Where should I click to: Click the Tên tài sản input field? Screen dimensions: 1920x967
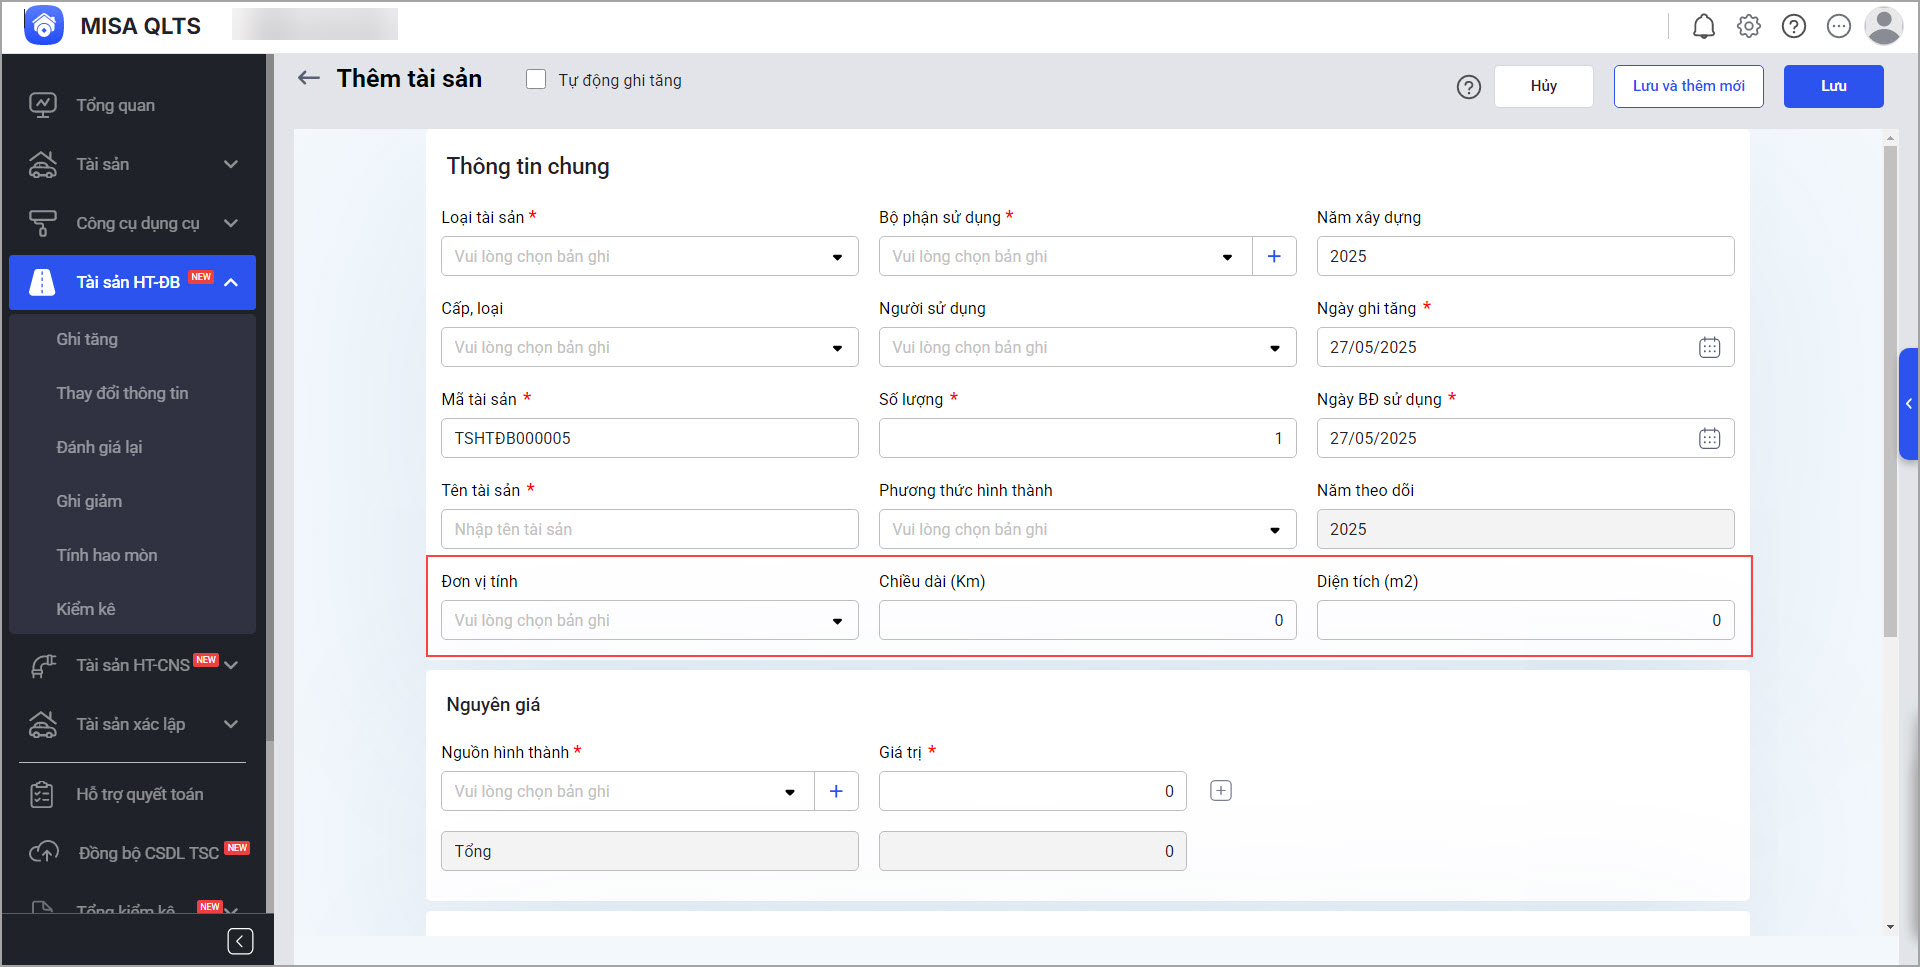649,529
